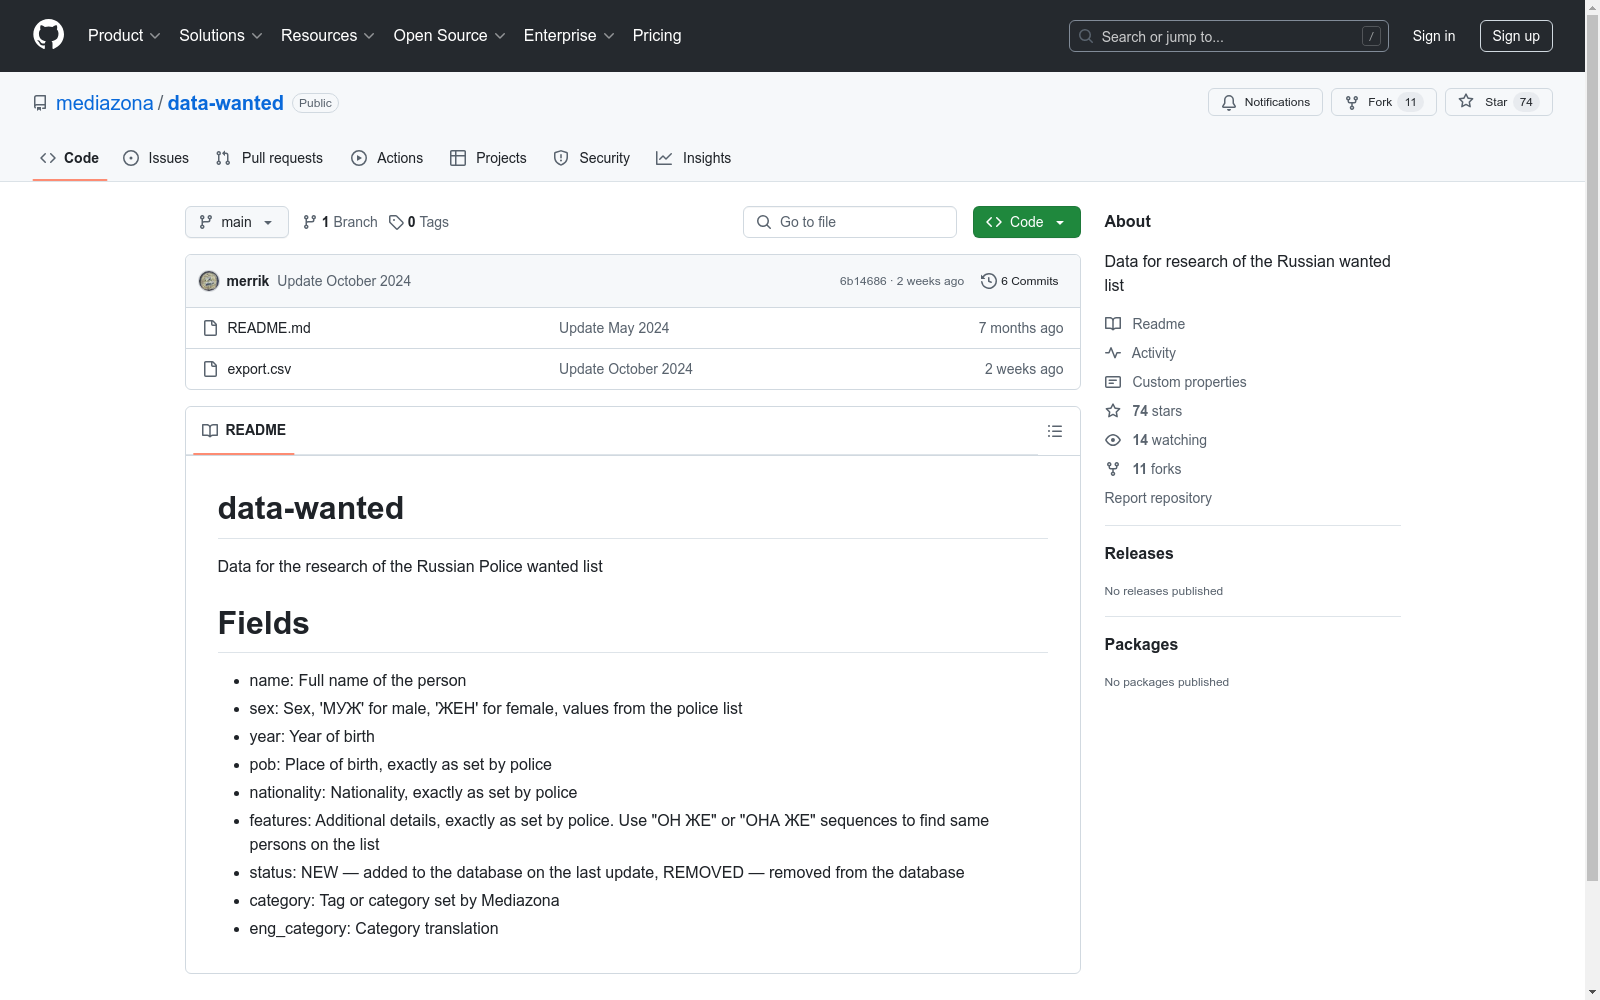This screenshot has width=1600, height=1000.
Task: Click the stars icon in About
Action: coord(1113,411)
